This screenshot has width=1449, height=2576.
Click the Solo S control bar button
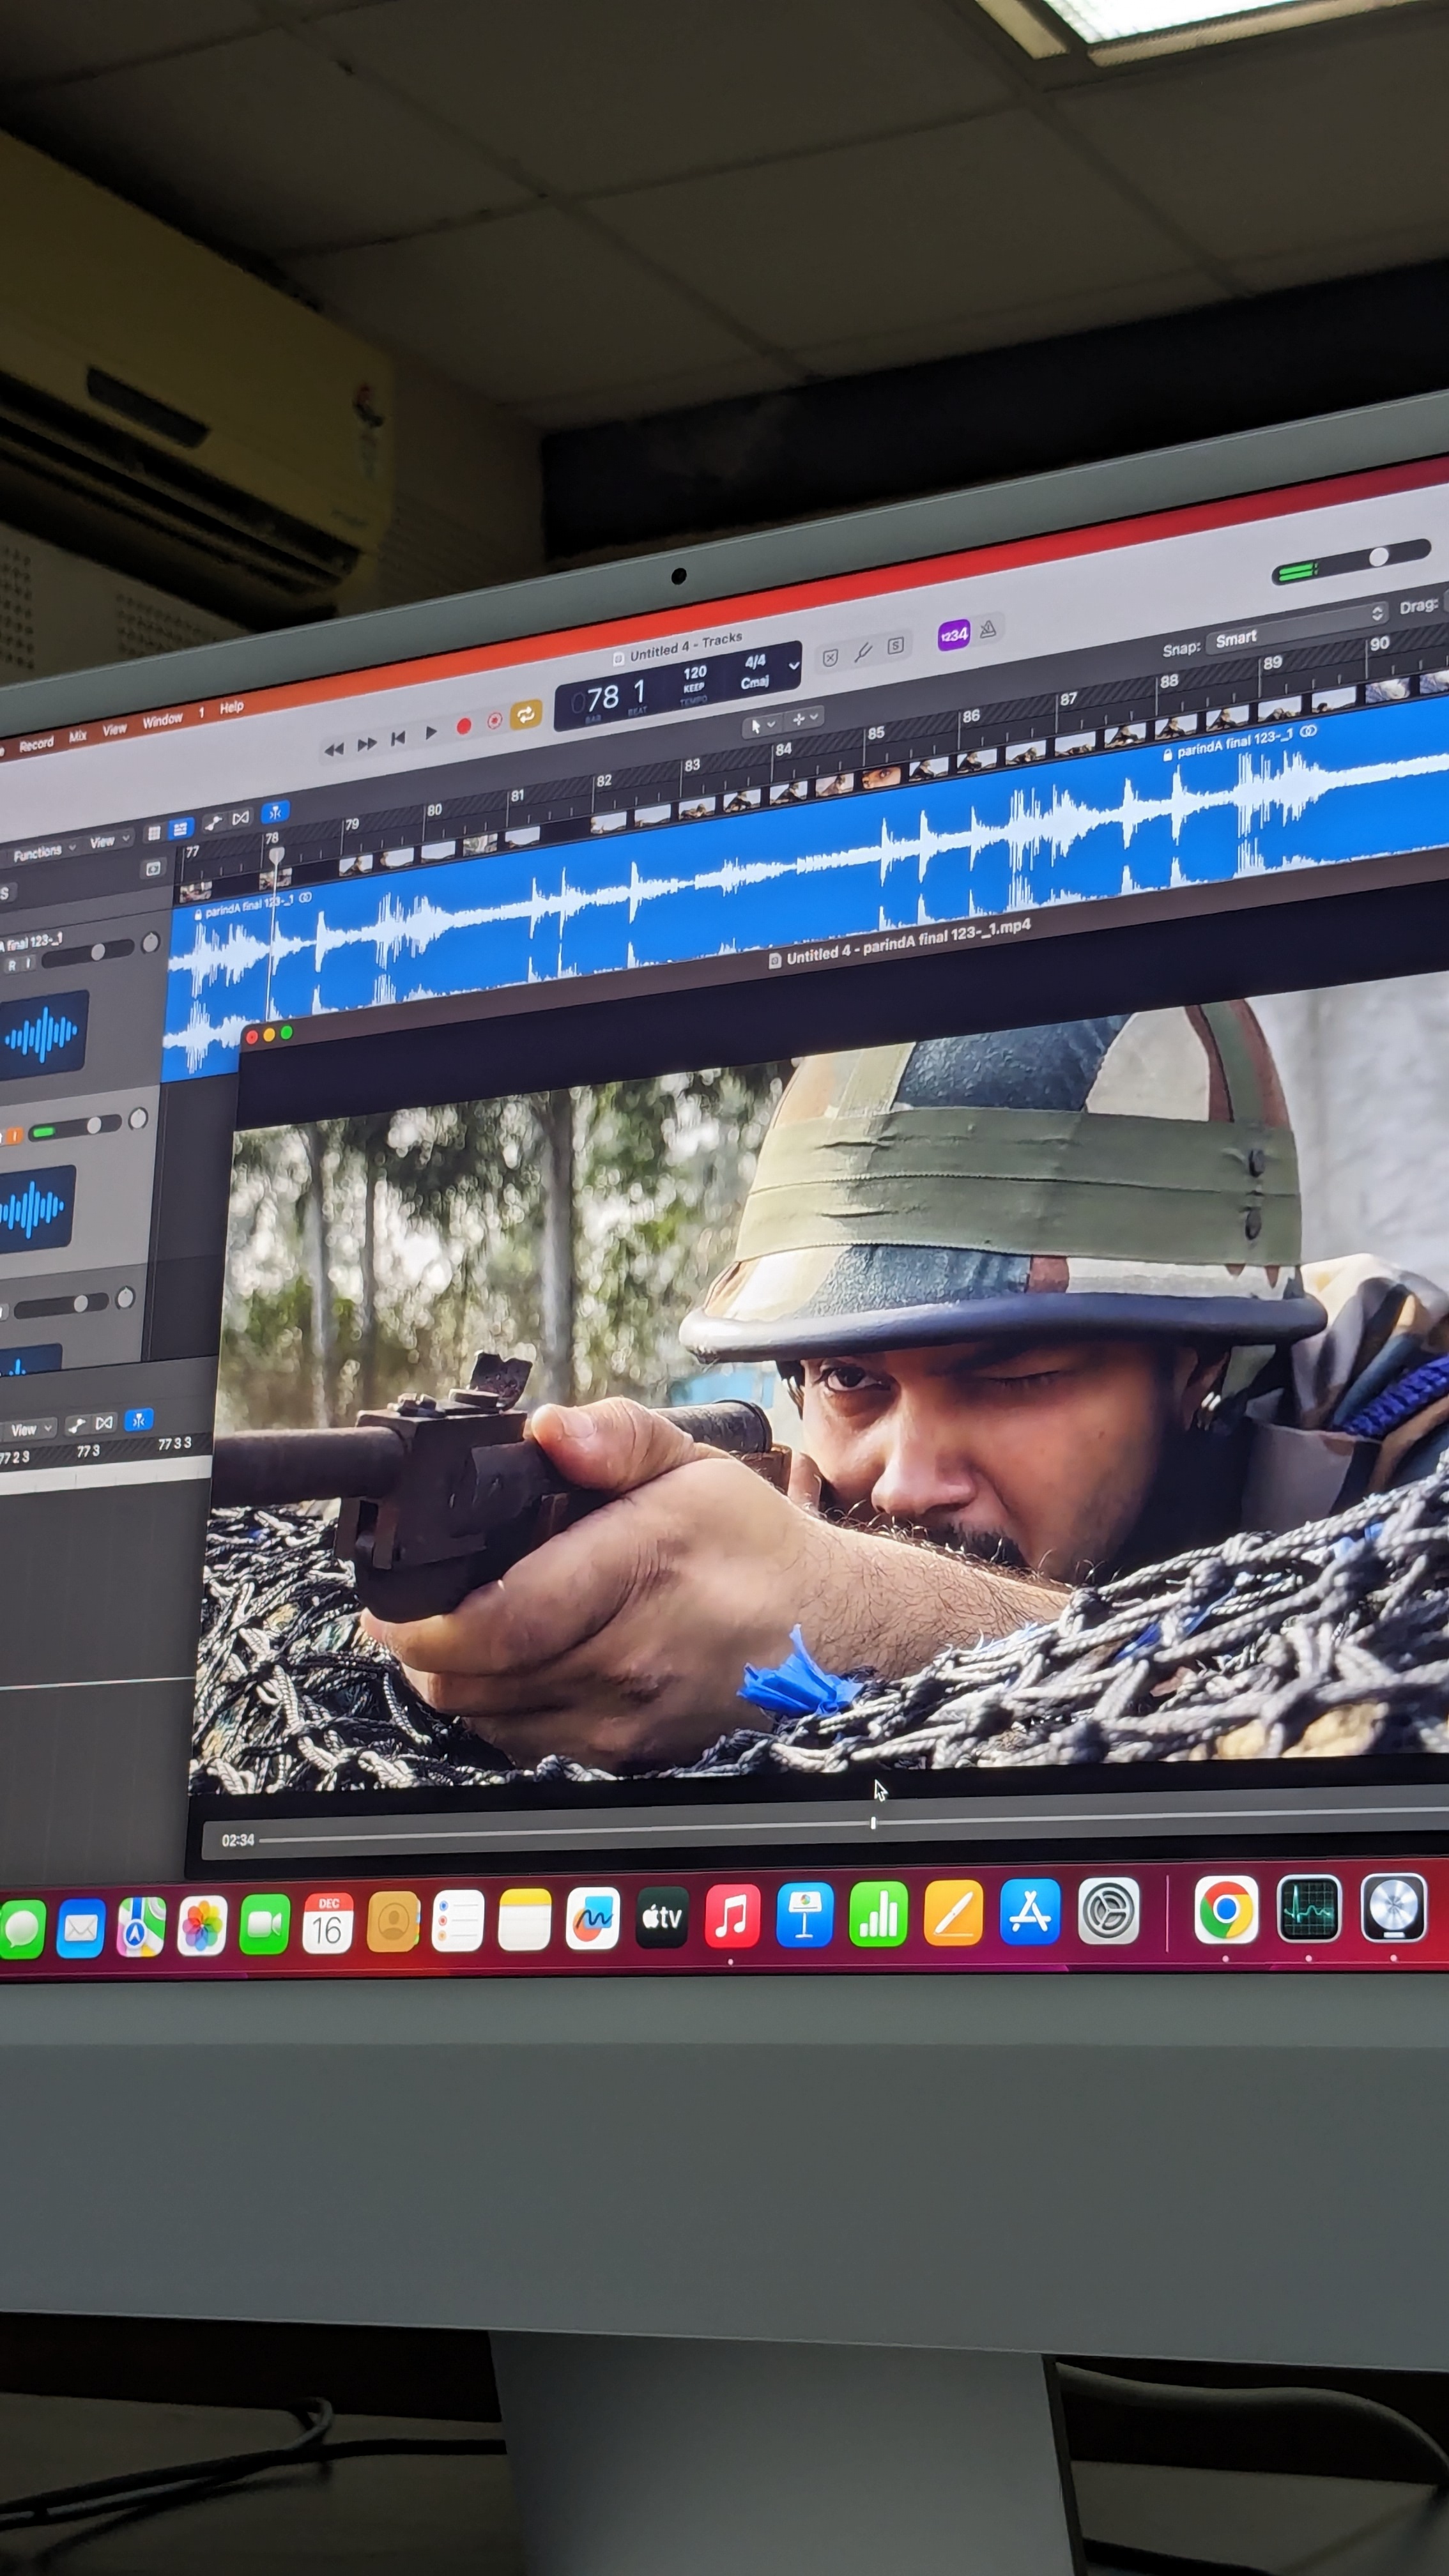tap(896, 645)
